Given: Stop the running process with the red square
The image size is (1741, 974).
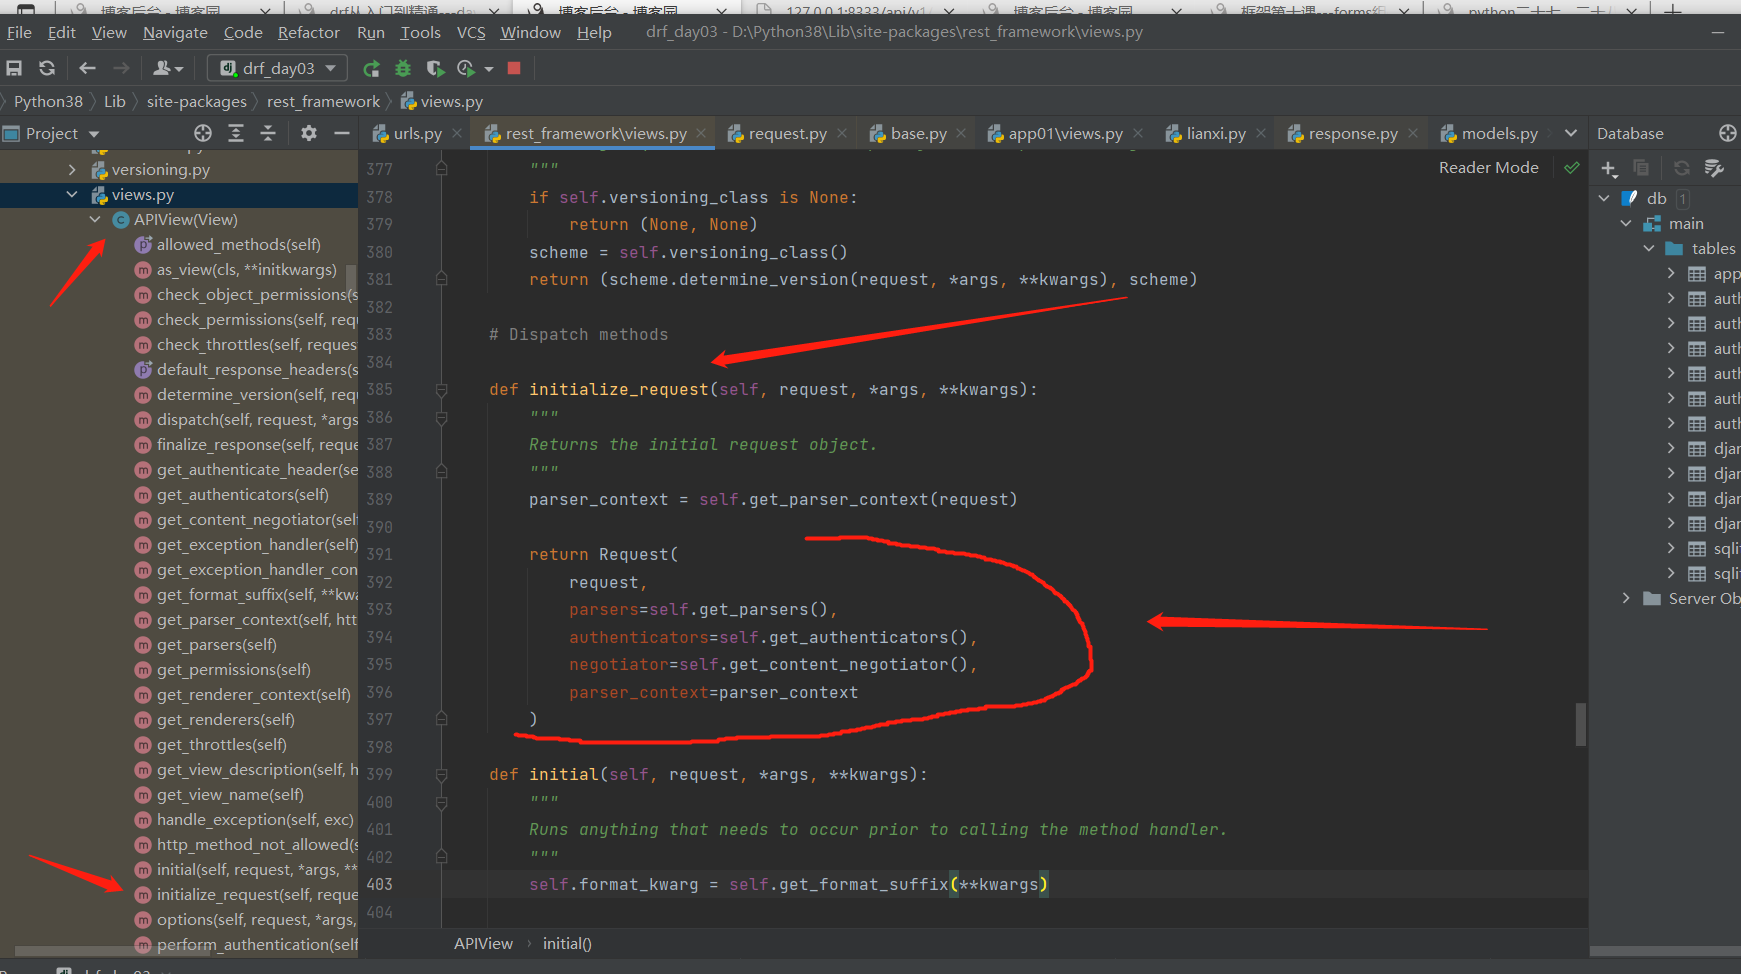Looking at the screenshot, I should click(x=514, y=68).
